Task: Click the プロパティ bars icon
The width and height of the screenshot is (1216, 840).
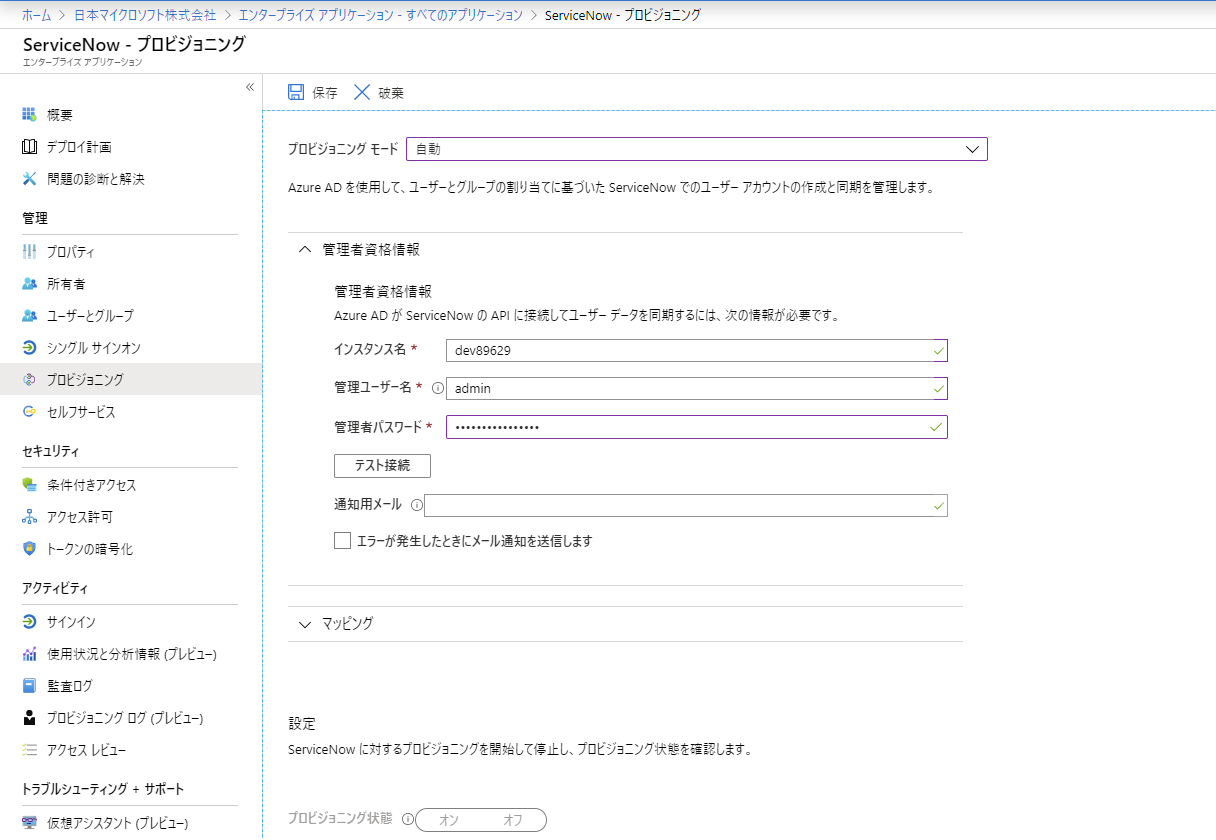Action: click(29, 252)
